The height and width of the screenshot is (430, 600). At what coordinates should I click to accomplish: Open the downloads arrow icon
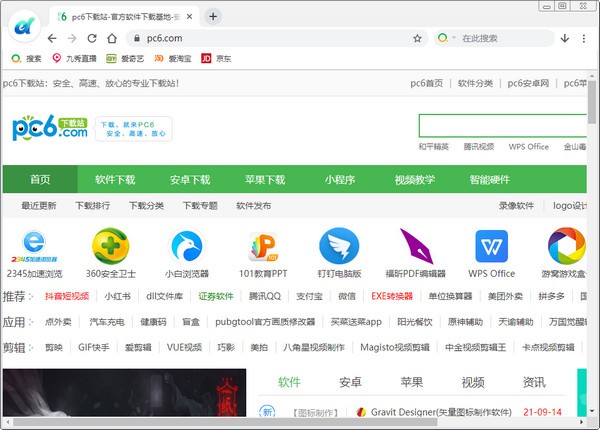click(x=565, y=38)
